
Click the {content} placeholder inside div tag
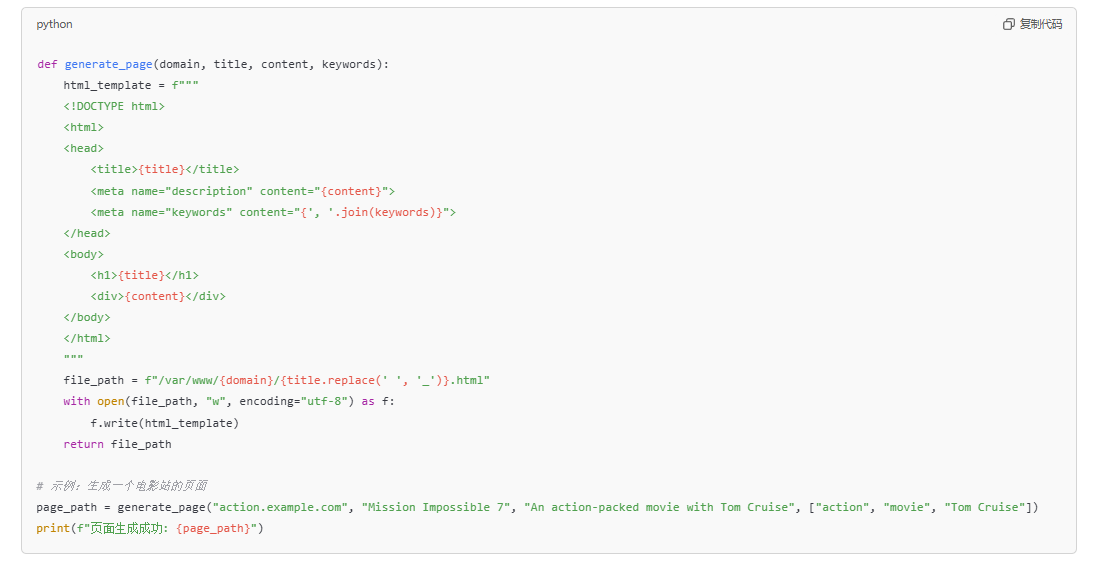coord(154,297)
